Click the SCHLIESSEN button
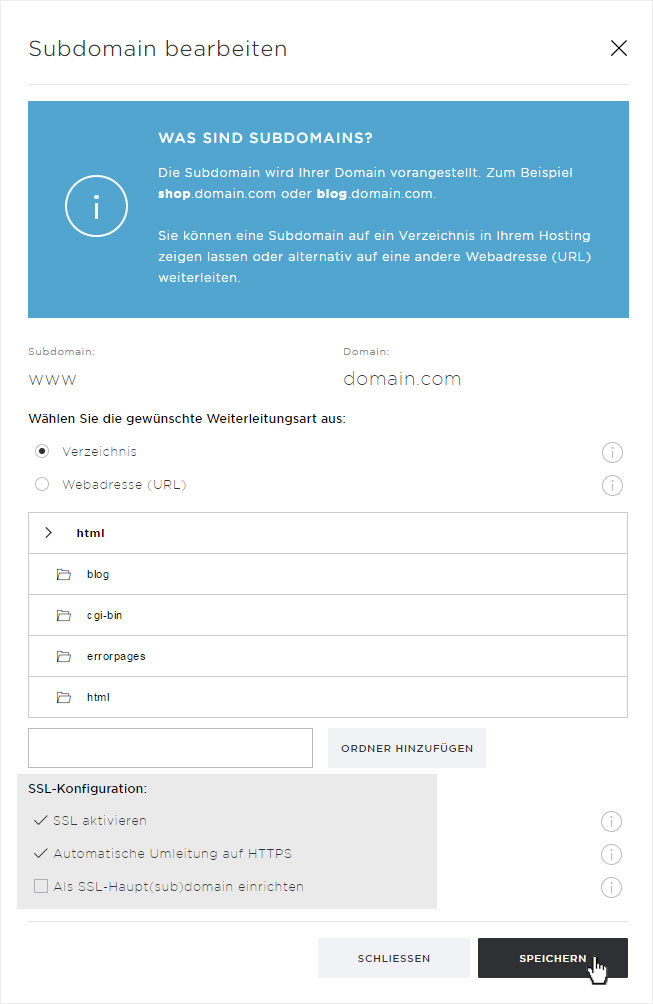The height and width of the screenshot is (1004, 653). point(394,958)
